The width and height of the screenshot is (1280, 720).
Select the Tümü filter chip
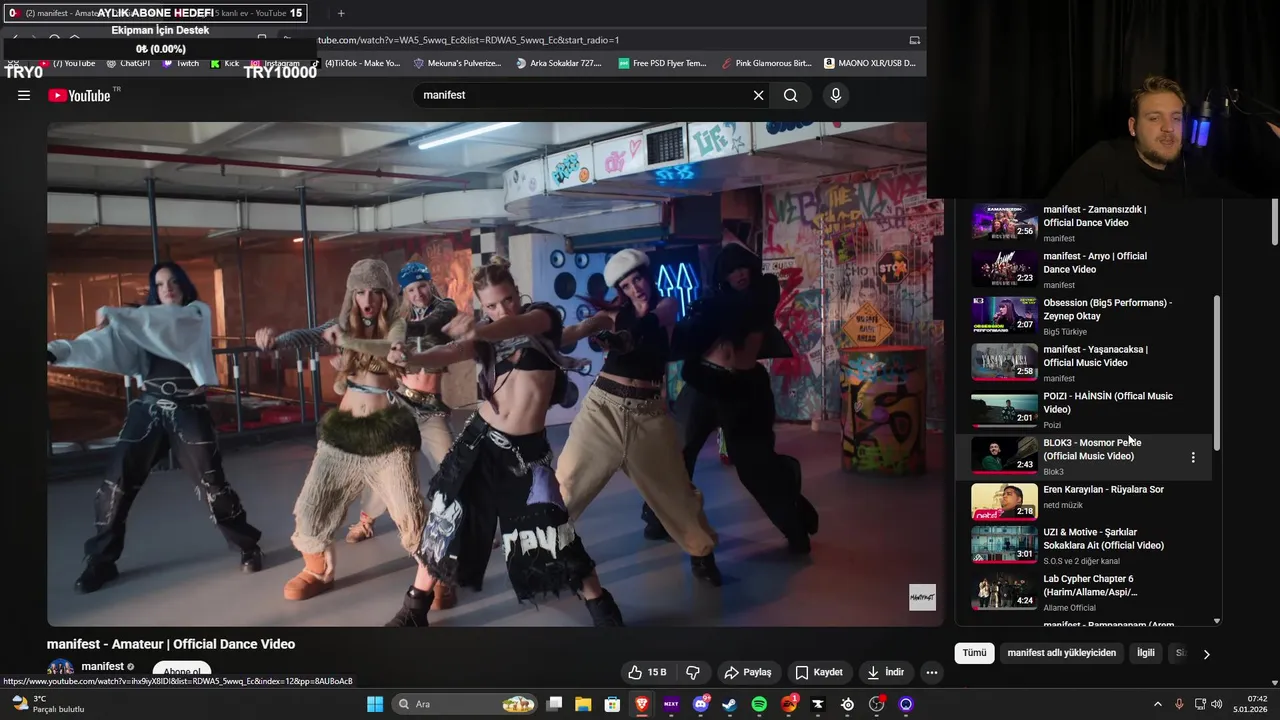pos(974,653)
